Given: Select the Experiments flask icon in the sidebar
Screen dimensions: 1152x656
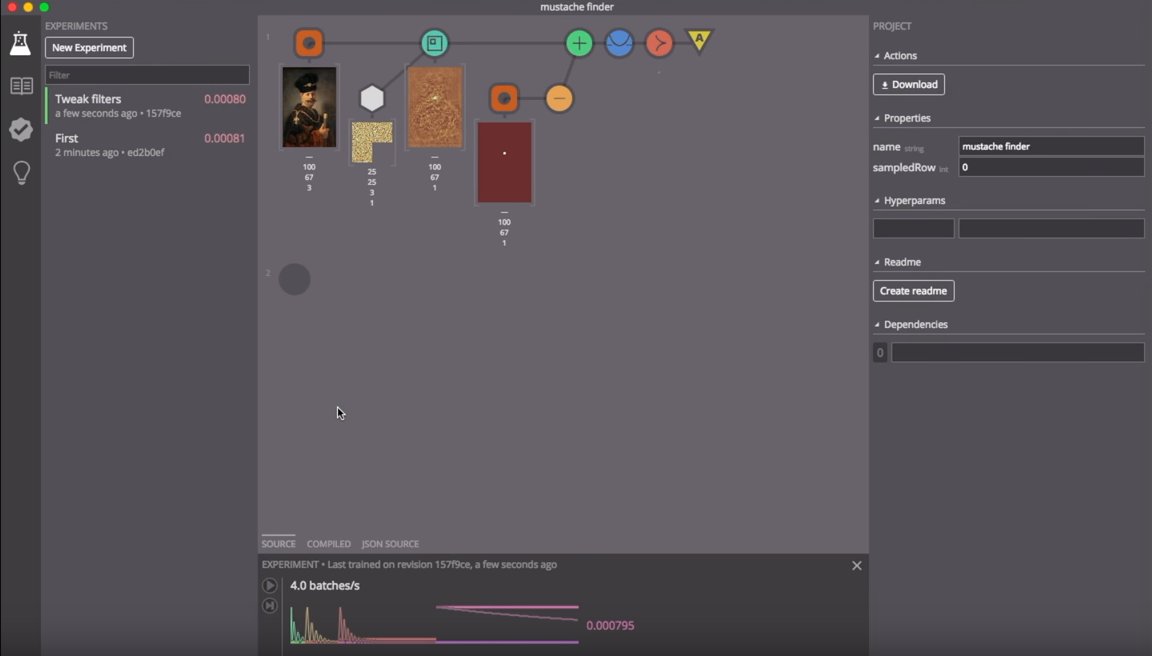Looking at the screenshot, I should (x=21, y=42).
